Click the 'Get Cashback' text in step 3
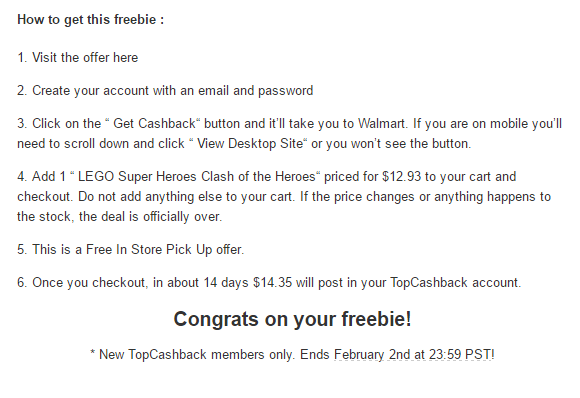Viewport: 580px width, 398px height. pos(154,124)
